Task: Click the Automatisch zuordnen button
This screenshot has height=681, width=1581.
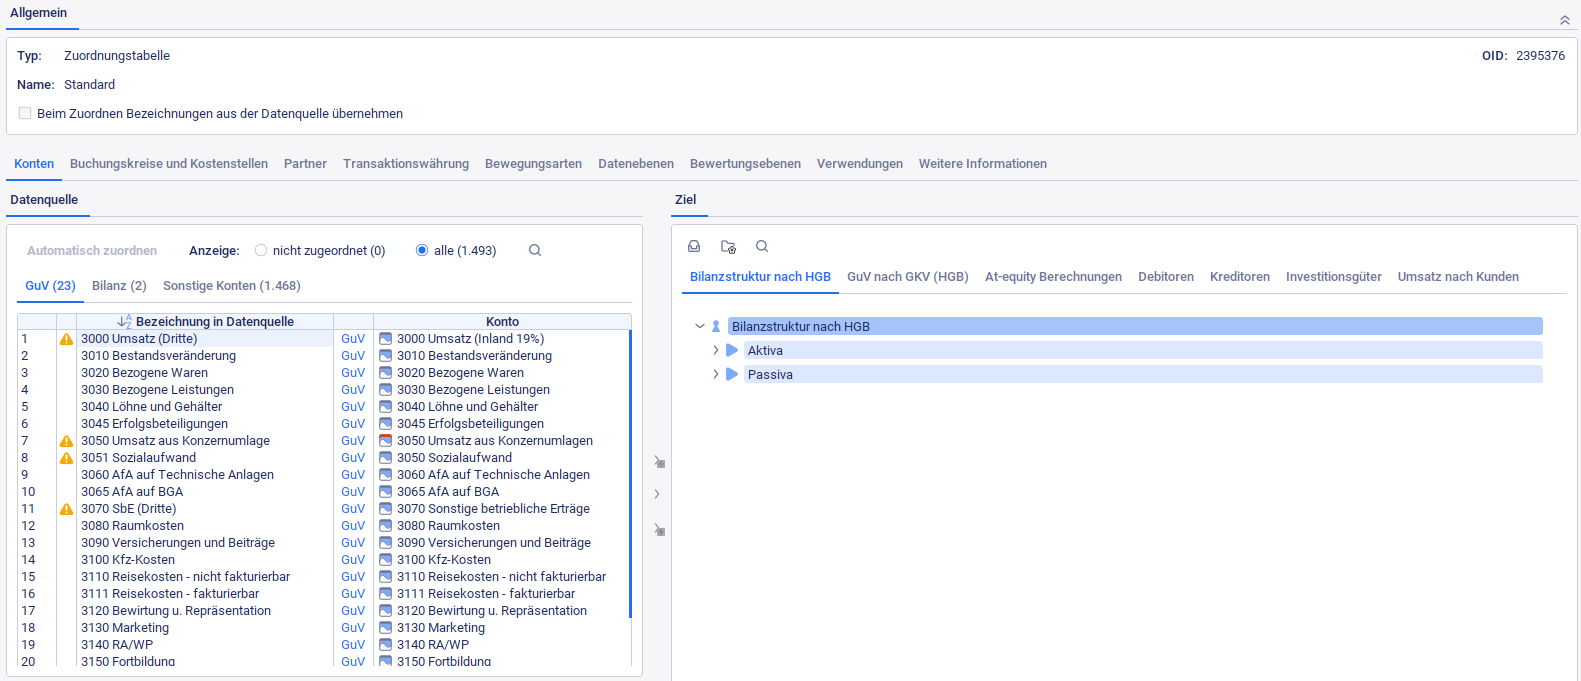Action: coord(92,250)
